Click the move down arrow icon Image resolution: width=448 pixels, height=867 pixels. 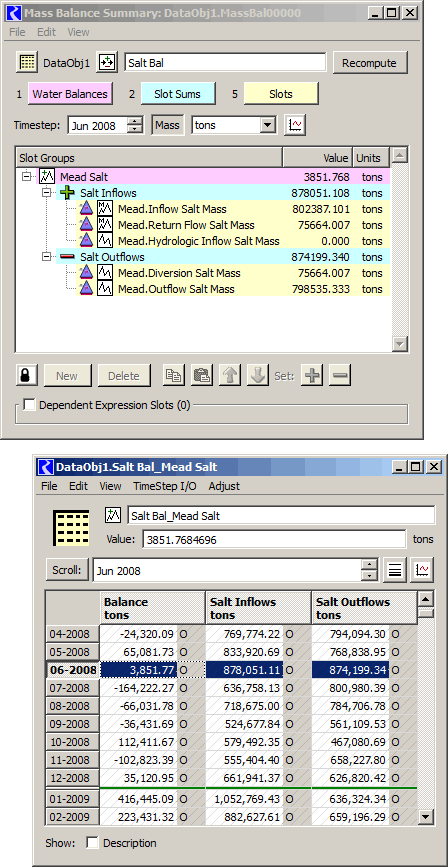tap(258, 375)
